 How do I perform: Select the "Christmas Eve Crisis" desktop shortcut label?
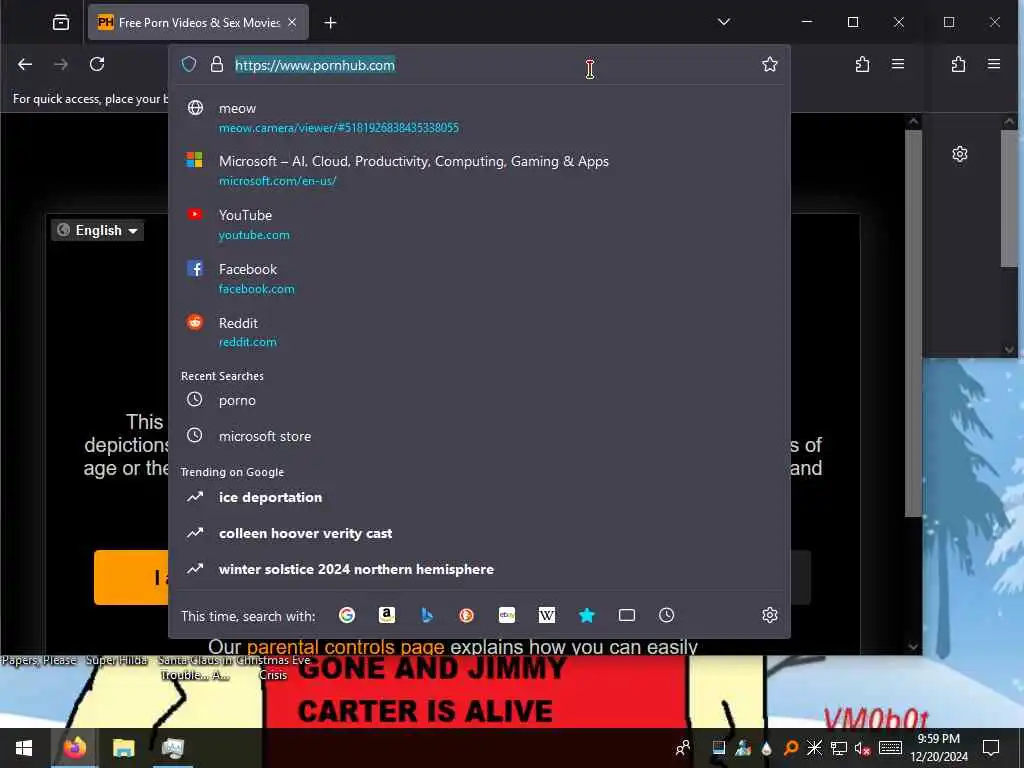click(273, 667)
